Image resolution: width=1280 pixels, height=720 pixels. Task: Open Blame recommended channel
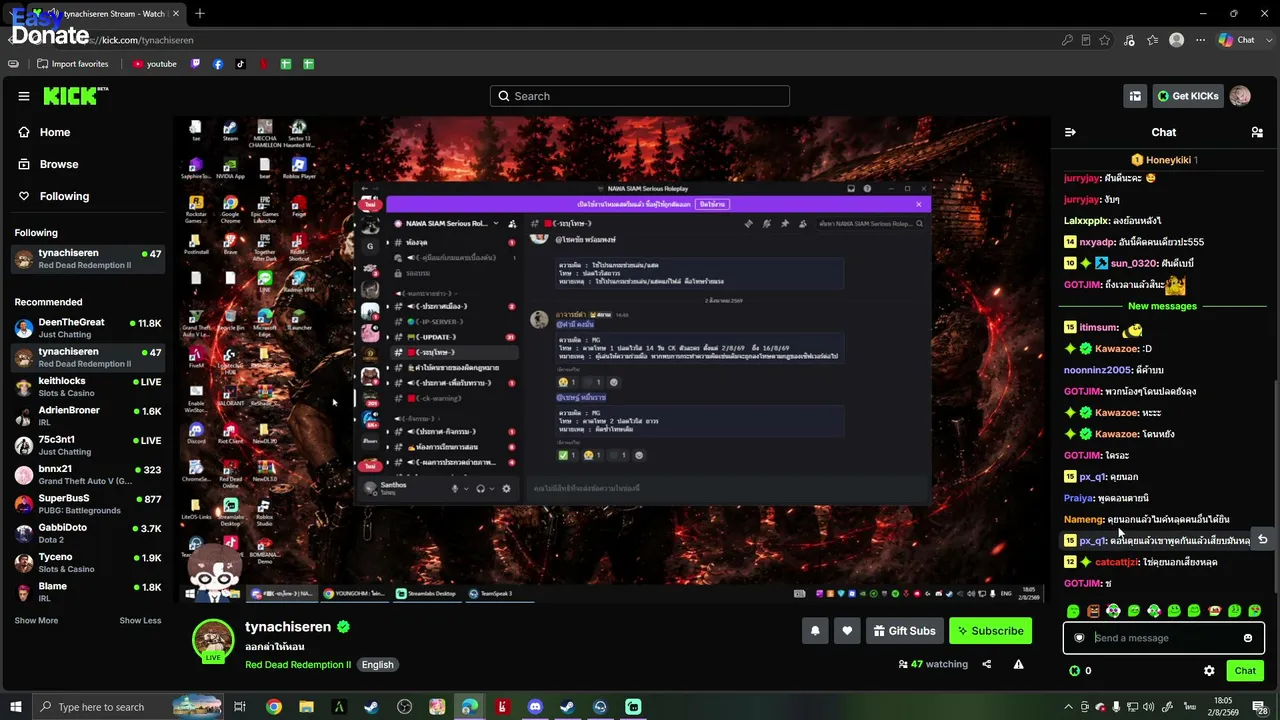pos(88,592)
